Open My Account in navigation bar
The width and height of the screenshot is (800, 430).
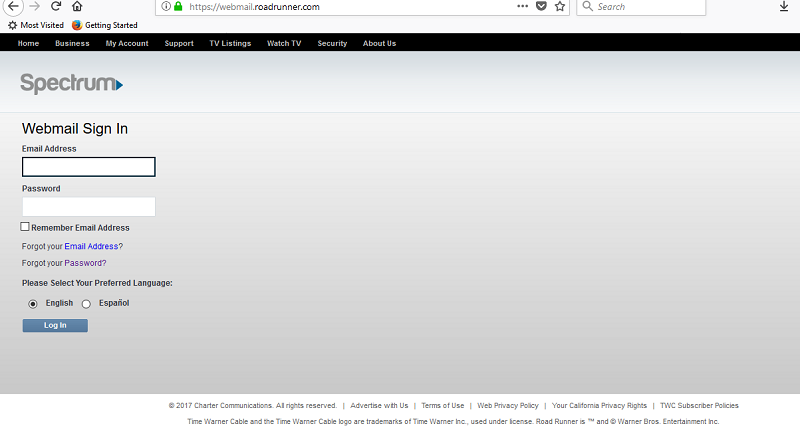click(127, 43)
